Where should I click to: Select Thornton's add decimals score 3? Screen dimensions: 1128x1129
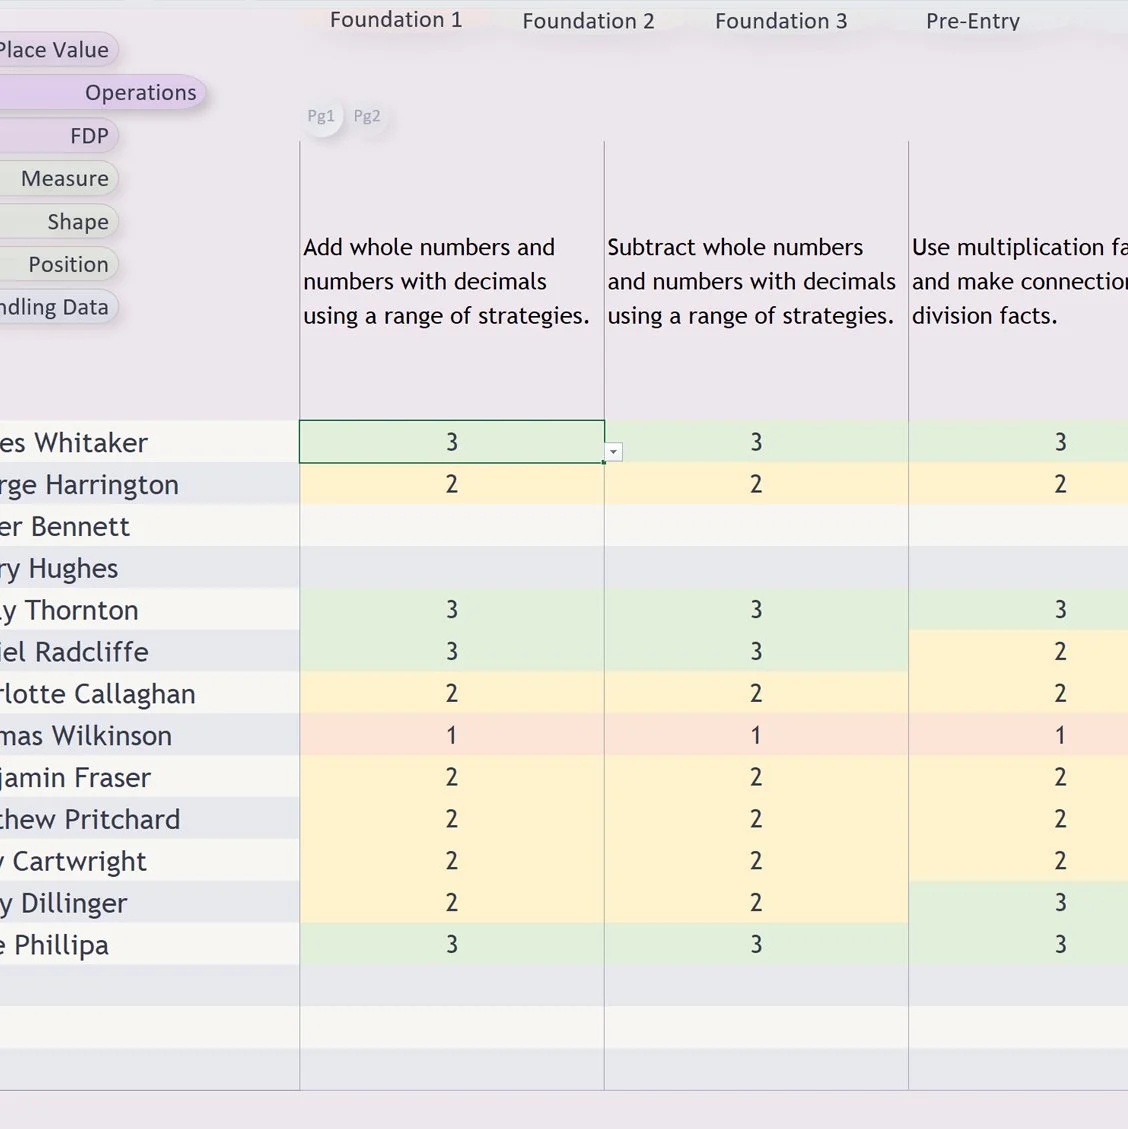click(x=451, y=609)
